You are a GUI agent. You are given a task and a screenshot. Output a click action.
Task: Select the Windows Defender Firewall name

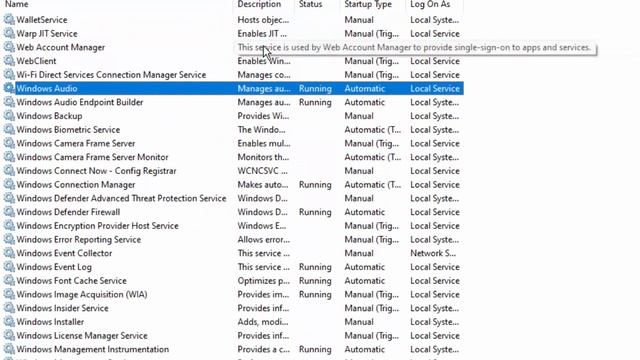[x=68, y=212]
